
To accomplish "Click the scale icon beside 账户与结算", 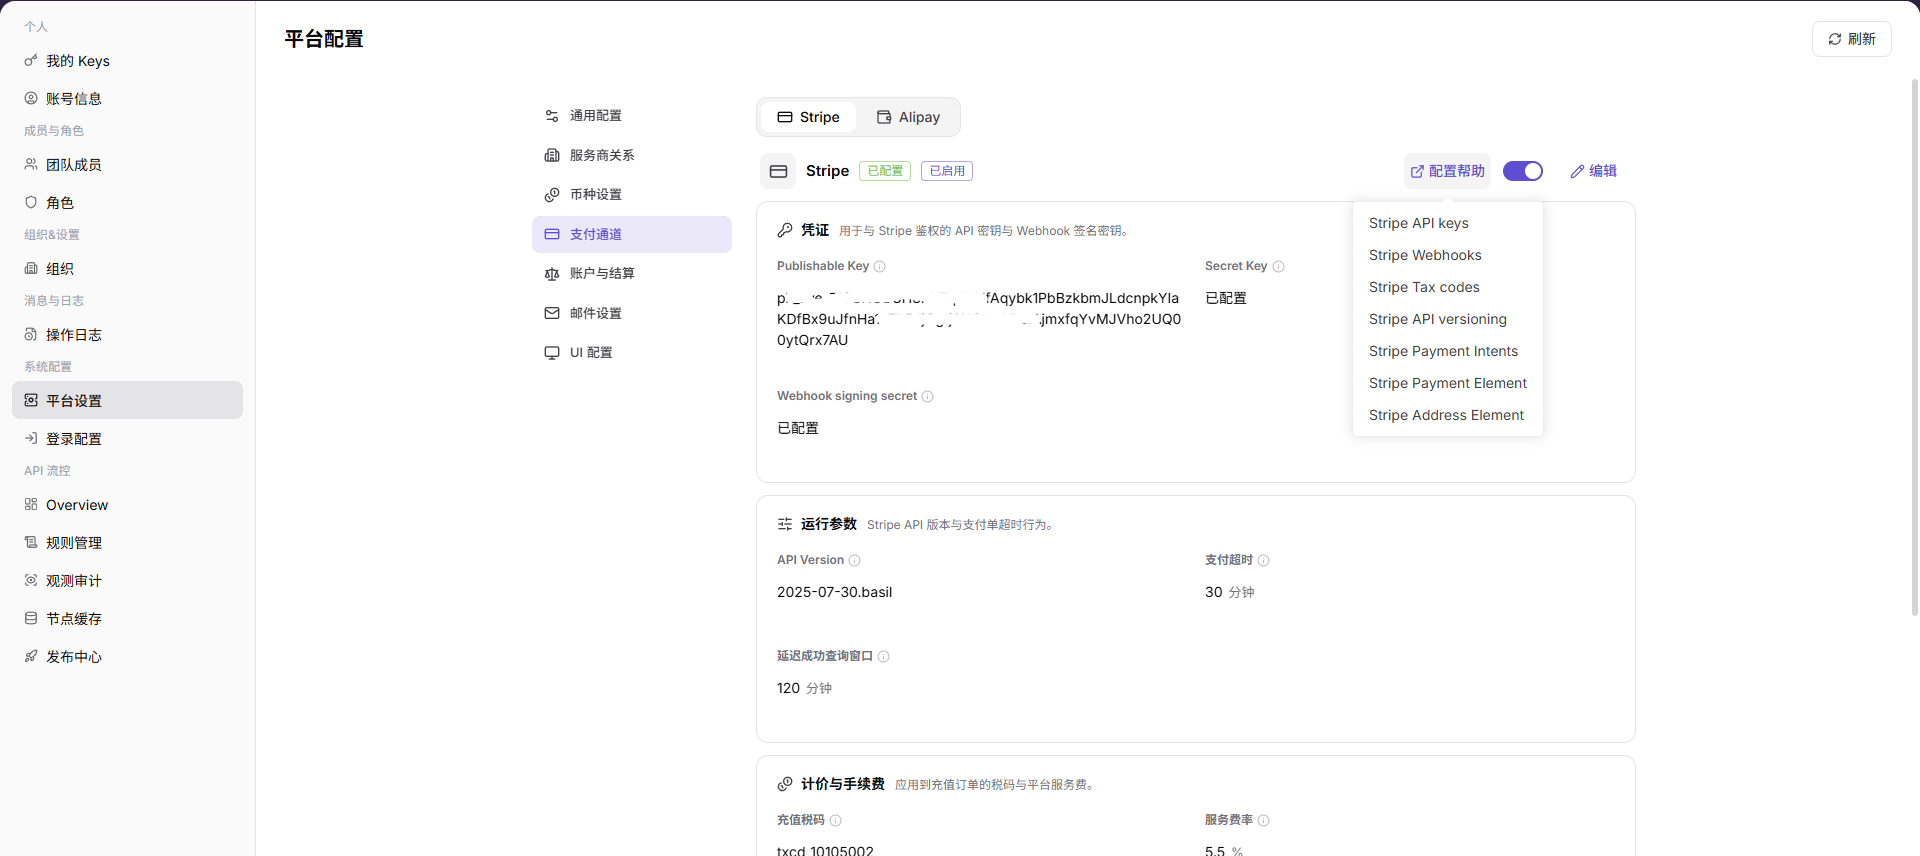I will click(x=552, y=273).
